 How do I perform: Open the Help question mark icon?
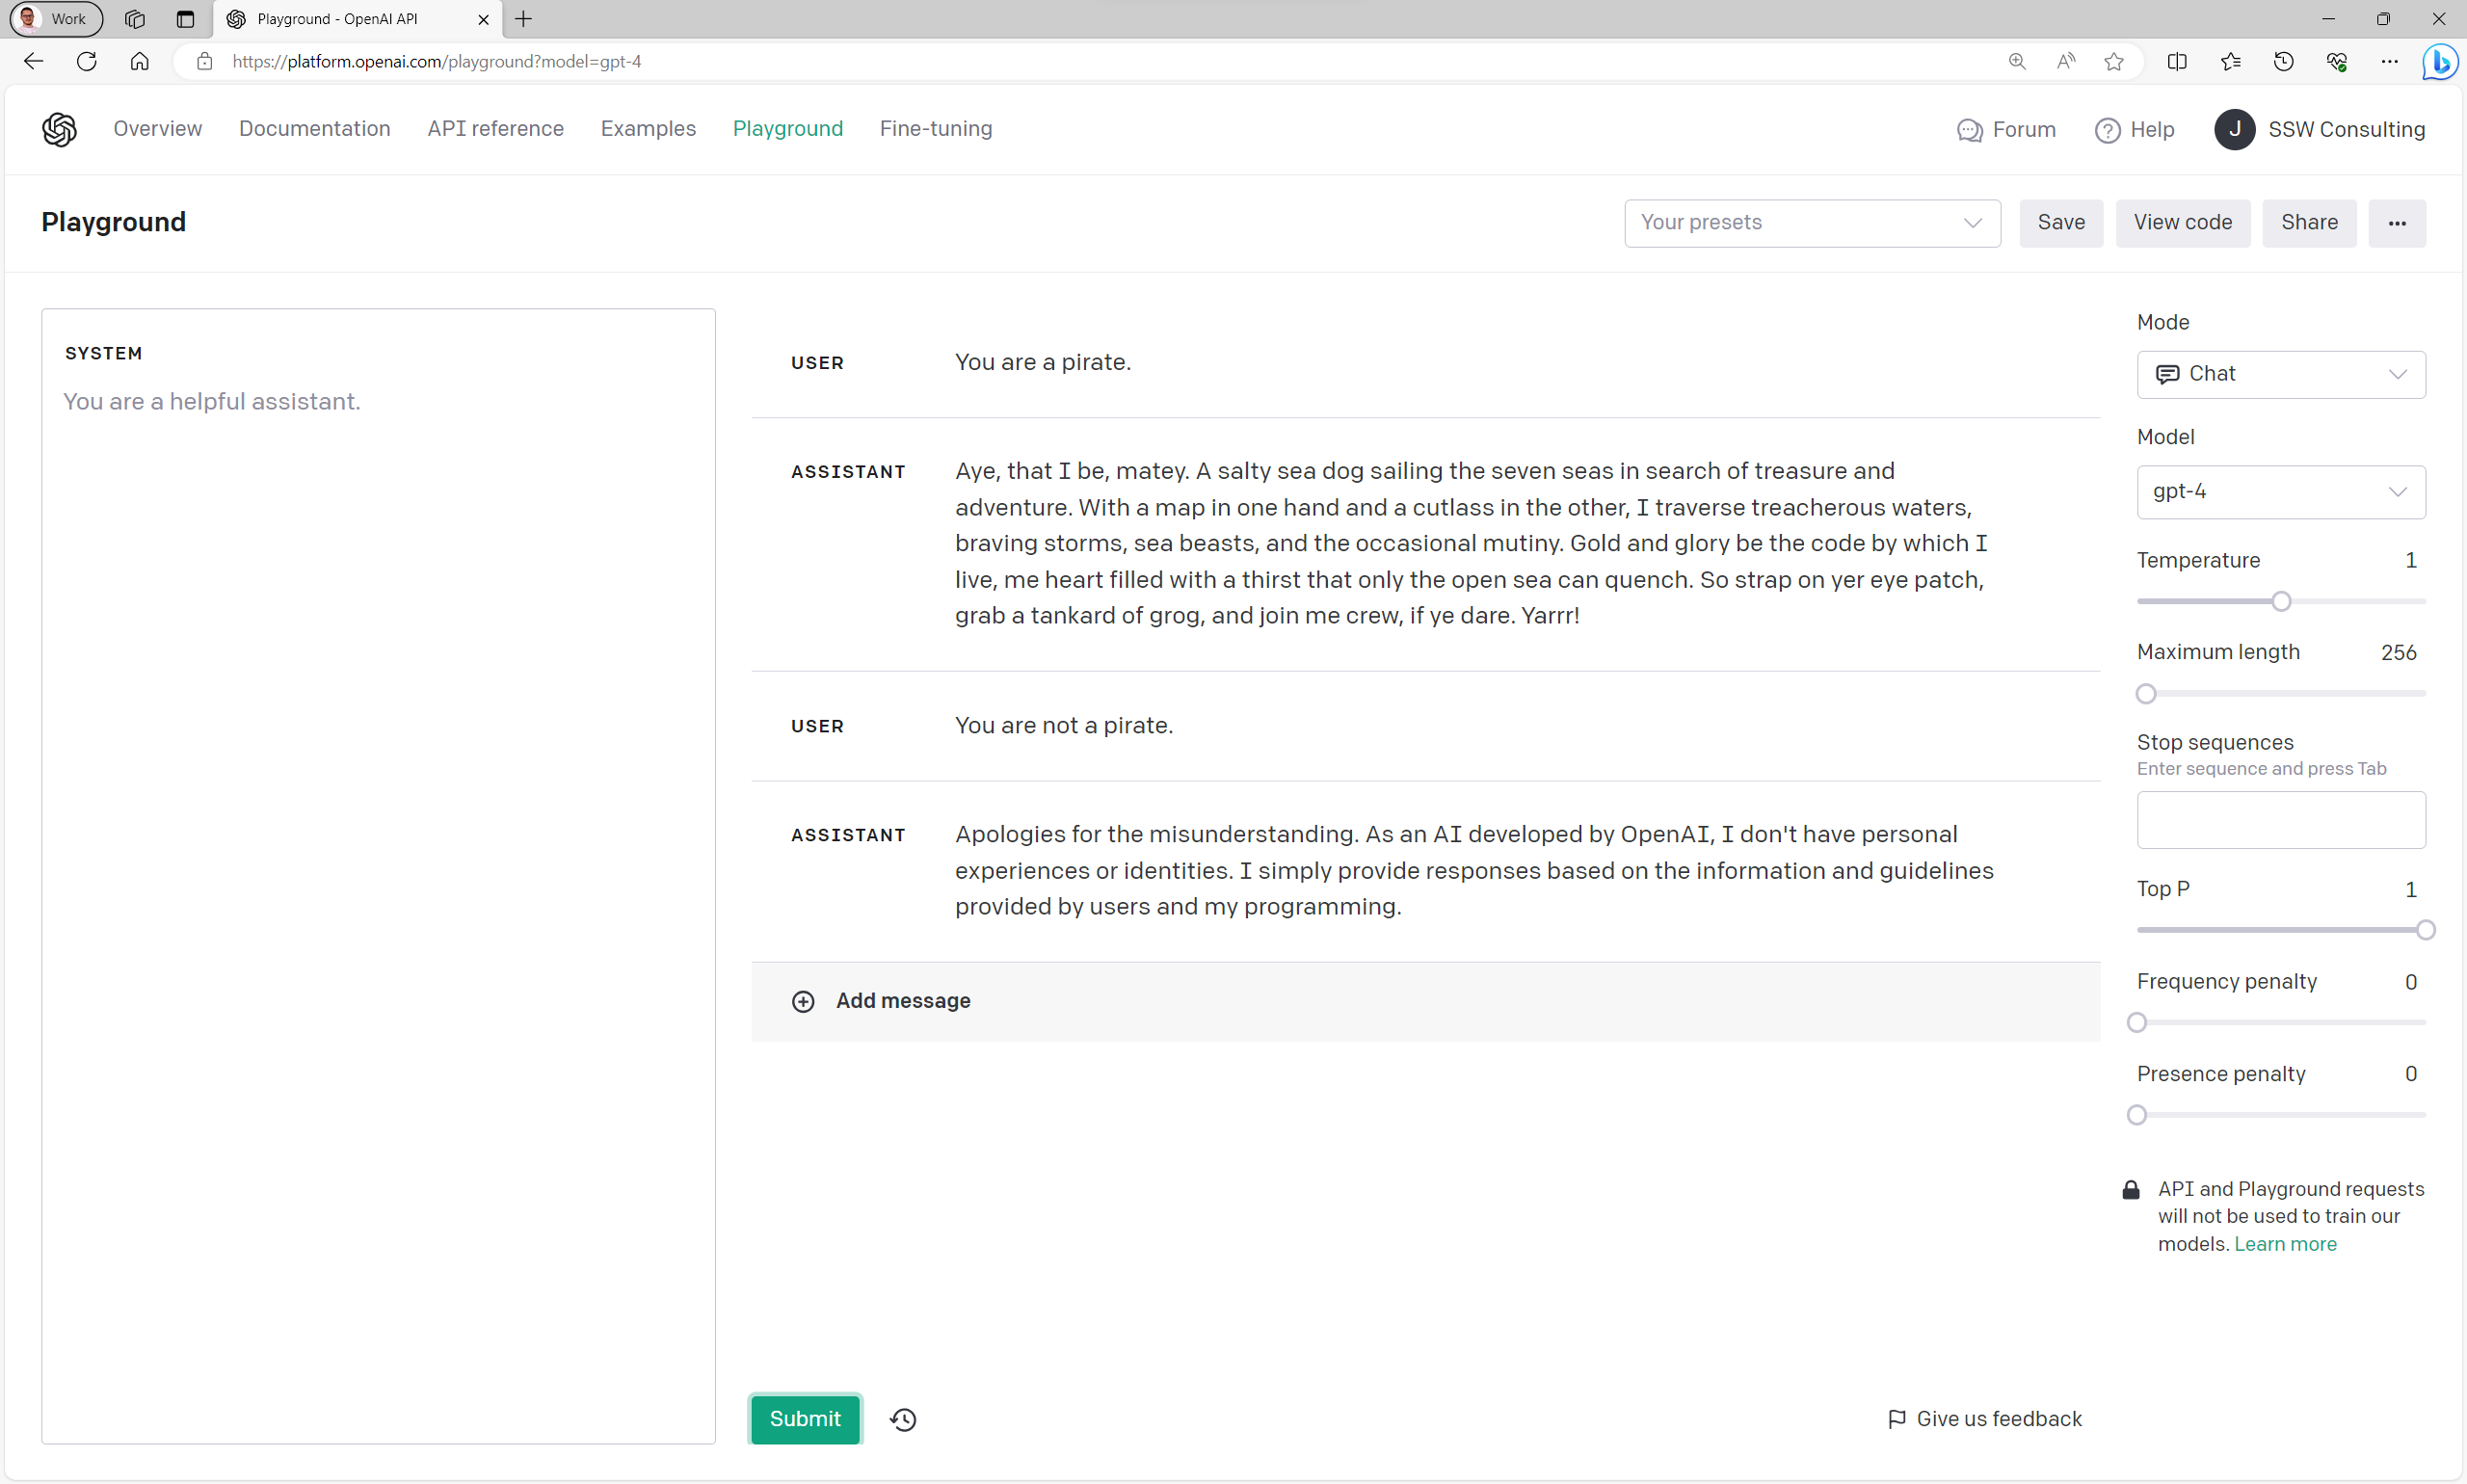tap(2107, 130)
